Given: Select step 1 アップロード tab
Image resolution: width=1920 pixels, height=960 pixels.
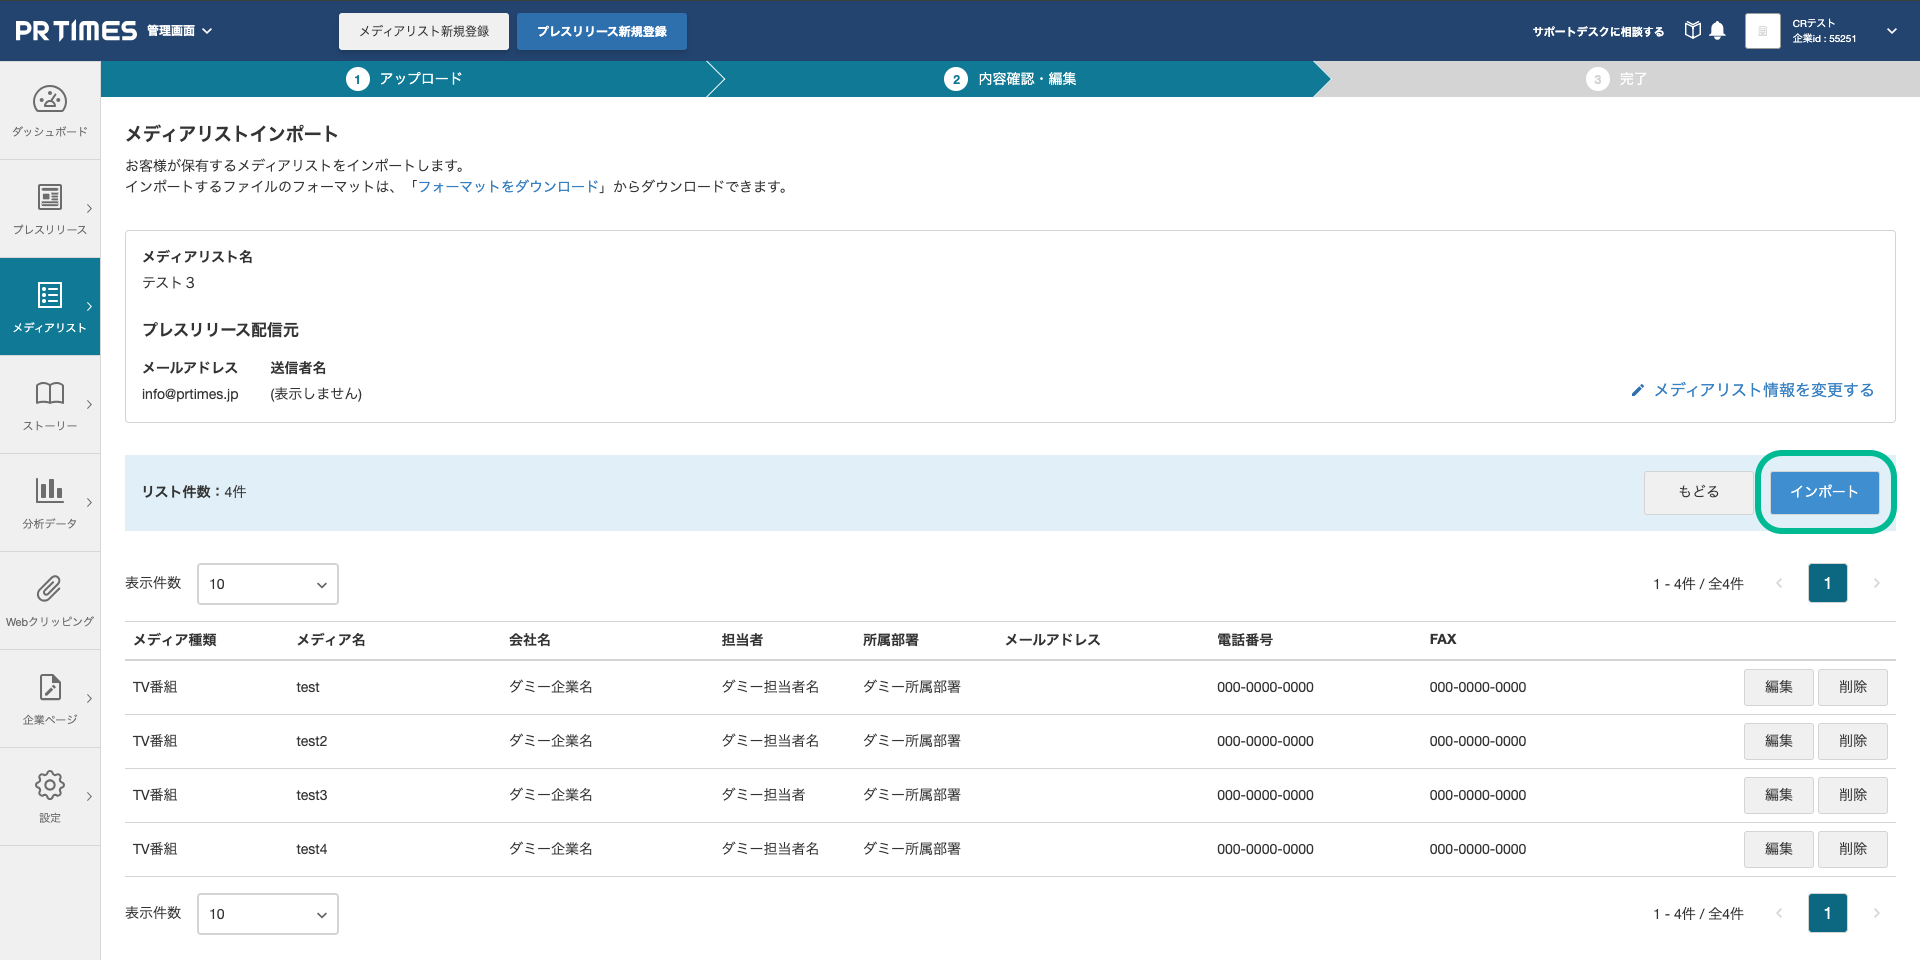Looking at the screenshot, I should tap(404, 79).
